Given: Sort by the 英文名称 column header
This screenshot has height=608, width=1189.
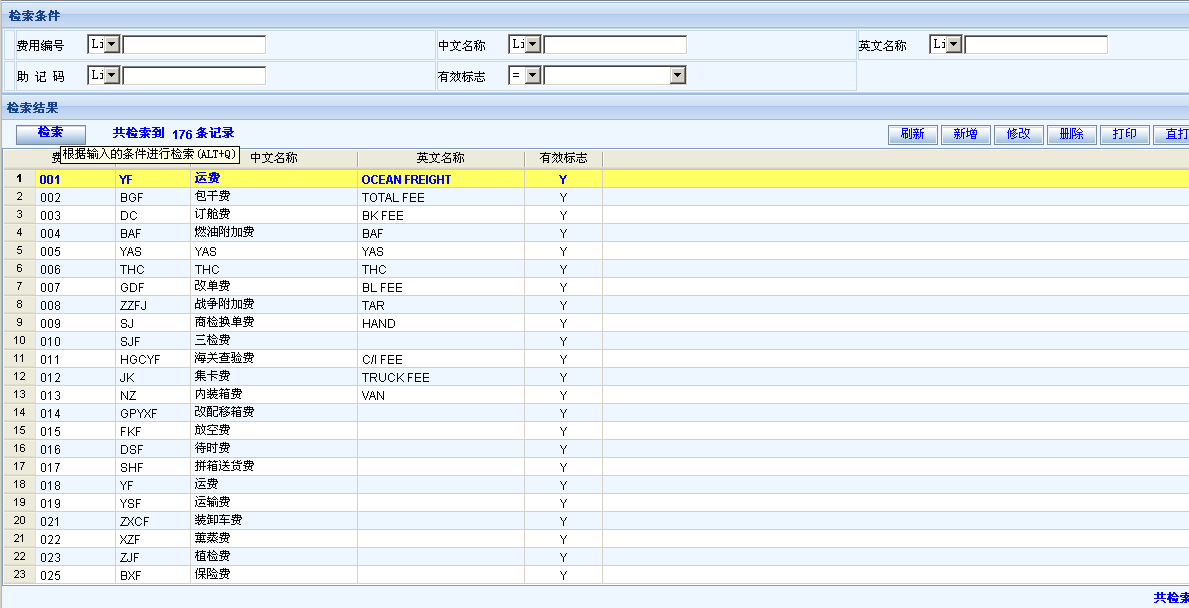Looking at the screenshot, I should pyautogui.click(x=440, y=158).
